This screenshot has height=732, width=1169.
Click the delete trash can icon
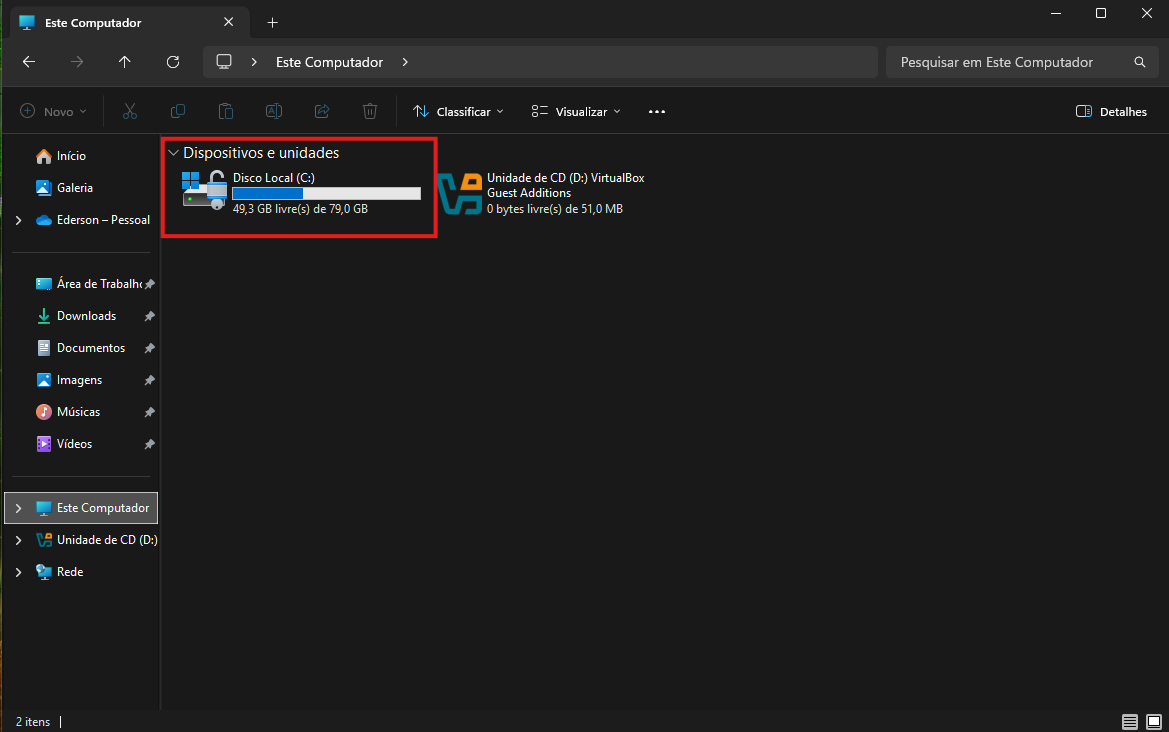pos(370,111)
